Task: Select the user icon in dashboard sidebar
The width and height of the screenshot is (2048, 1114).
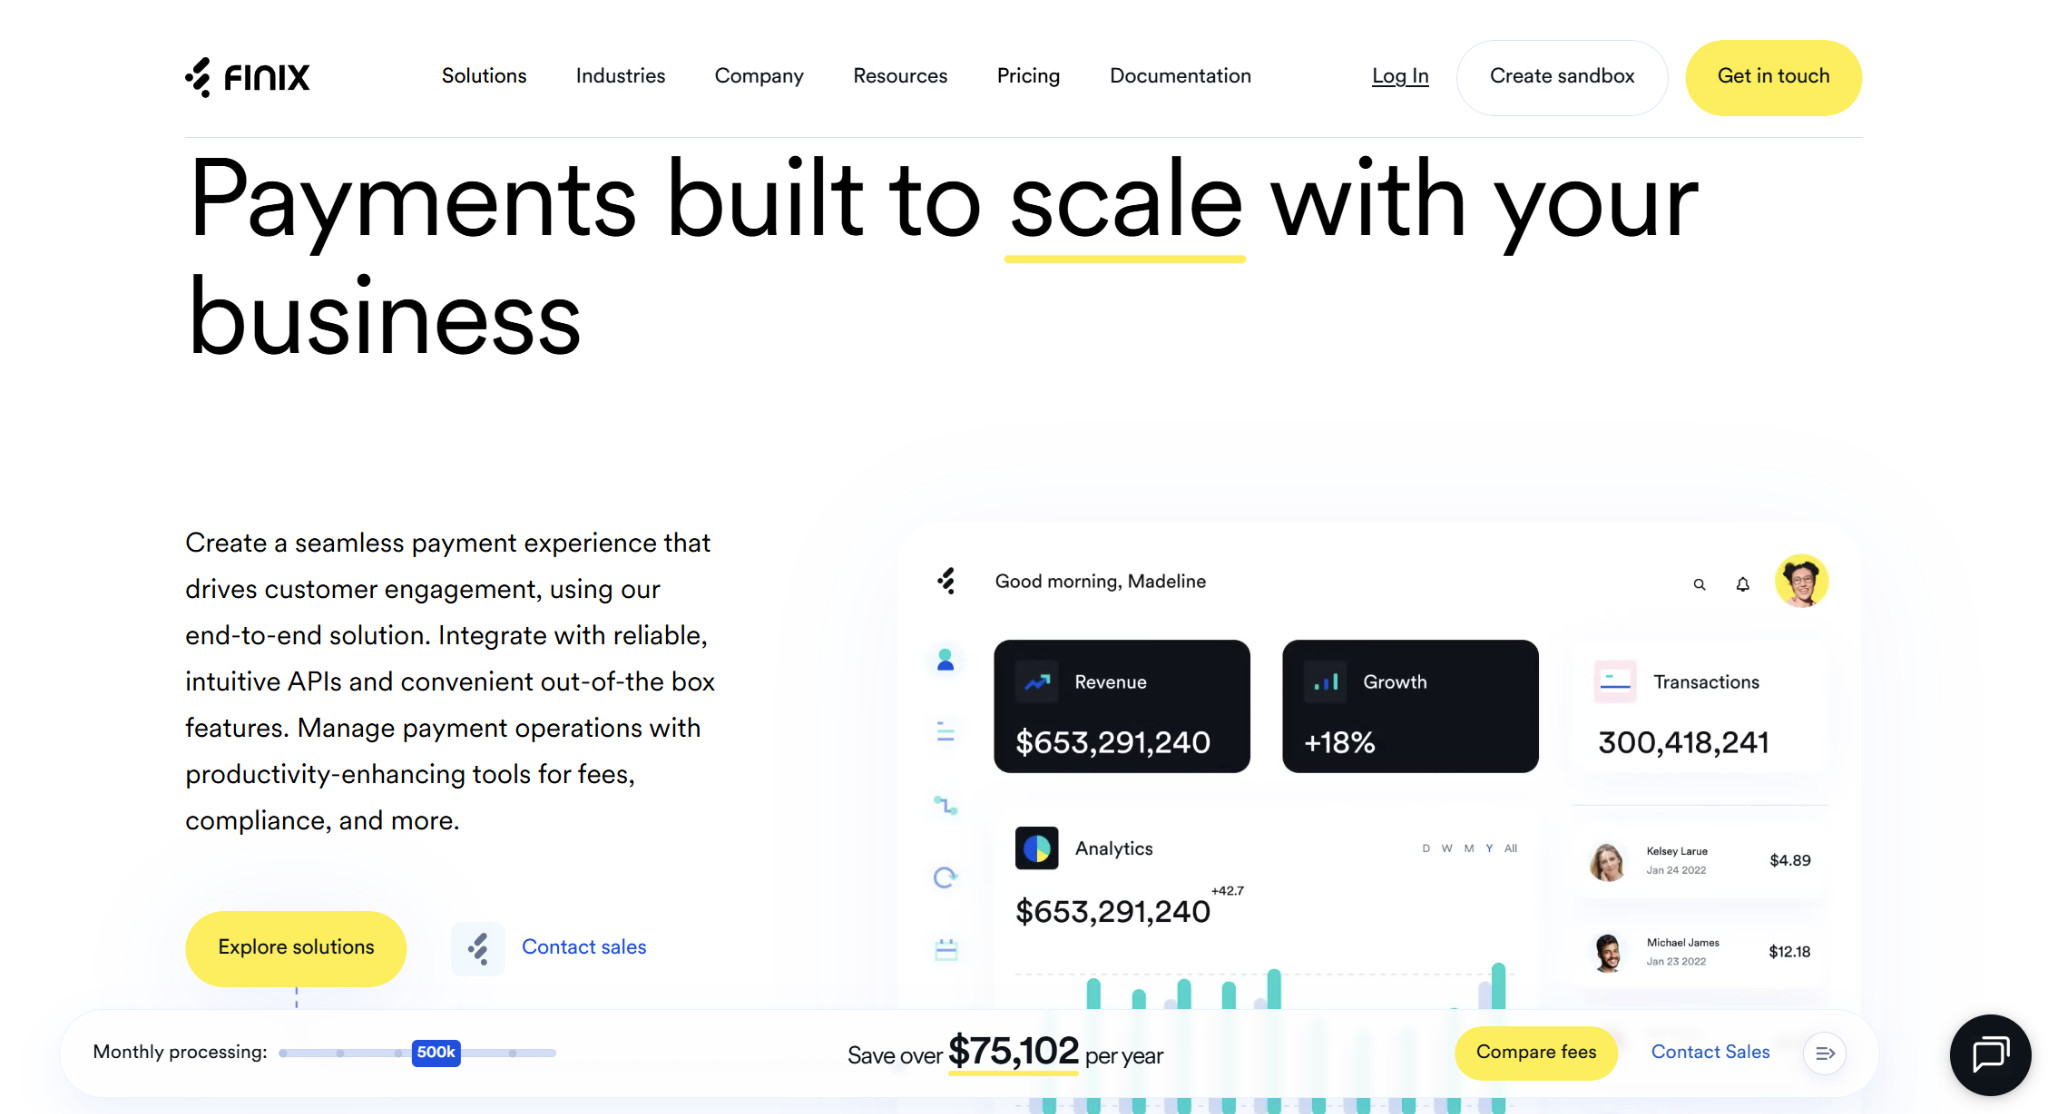Action: point(945,660)
